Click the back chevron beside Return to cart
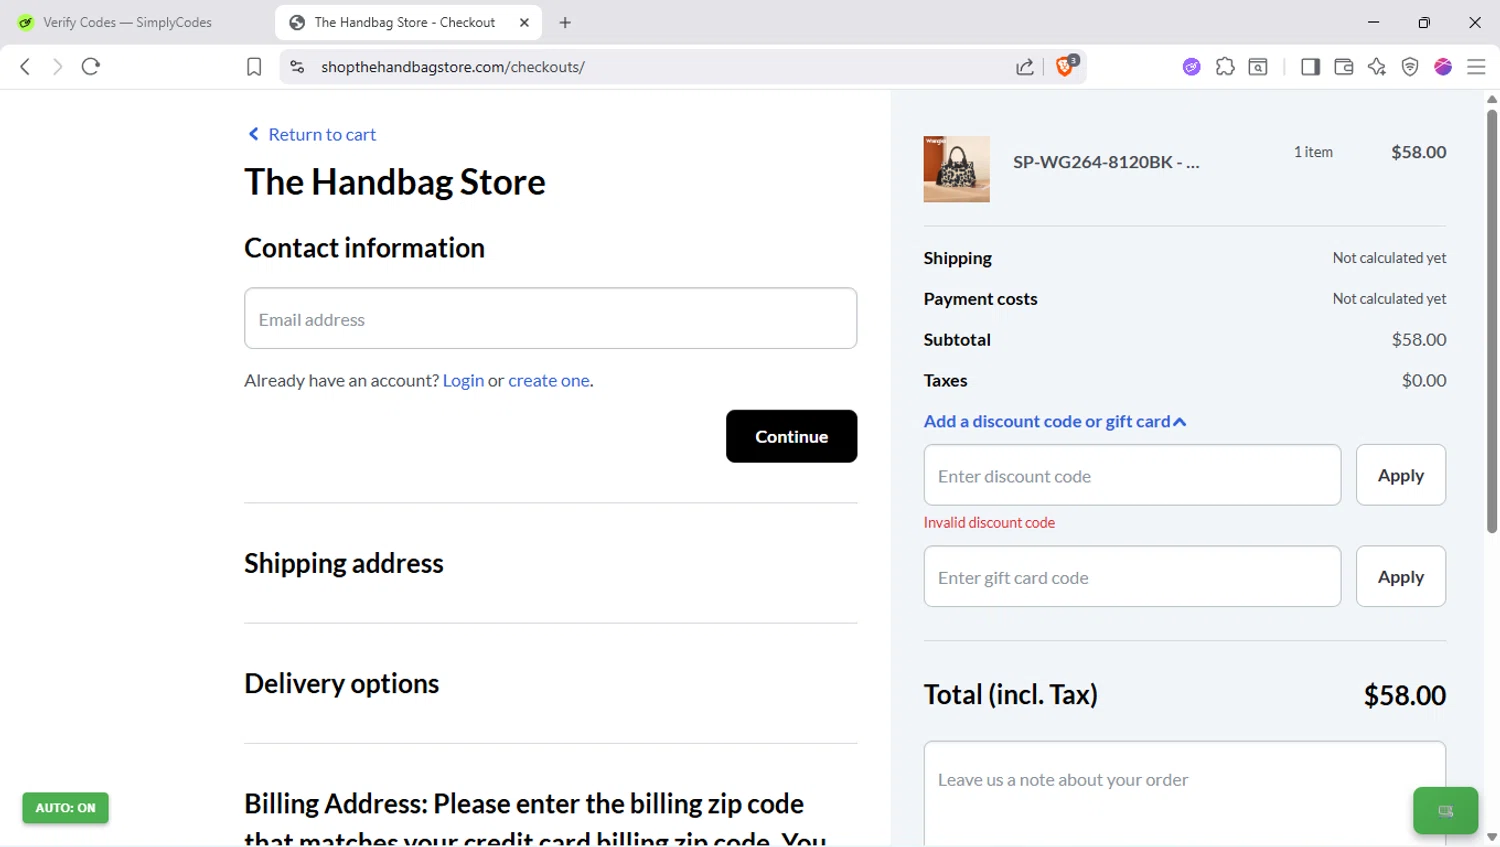Viewport: 1500px width, 847px height. (x=253, y=134)
